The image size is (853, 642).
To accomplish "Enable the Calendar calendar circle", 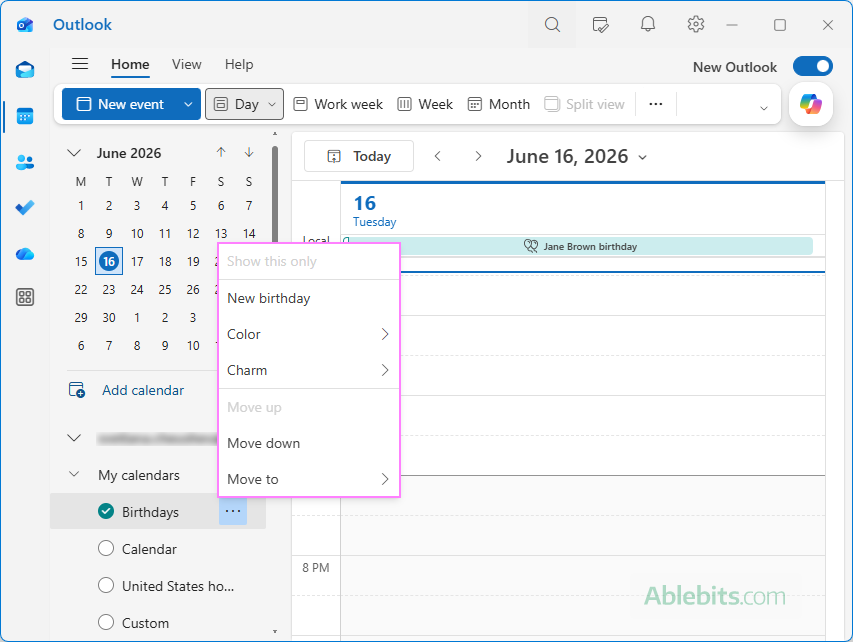I will [106, 548].
